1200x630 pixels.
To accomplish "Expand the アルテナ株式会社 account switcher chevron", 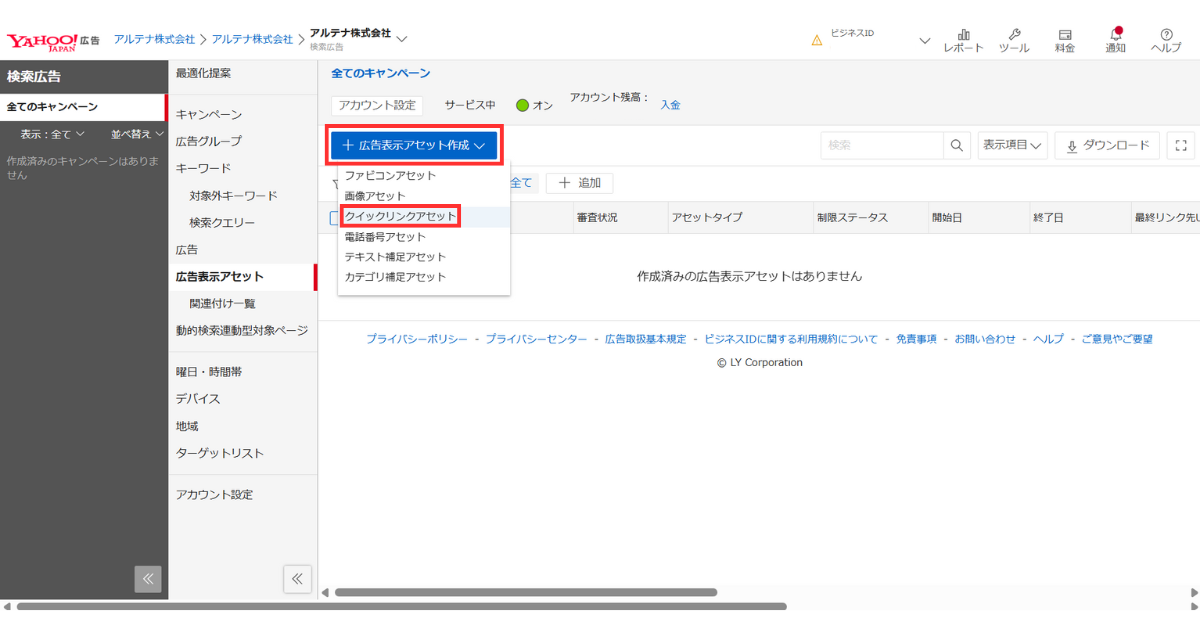I will pyautogui.click(x=402, y=39).
